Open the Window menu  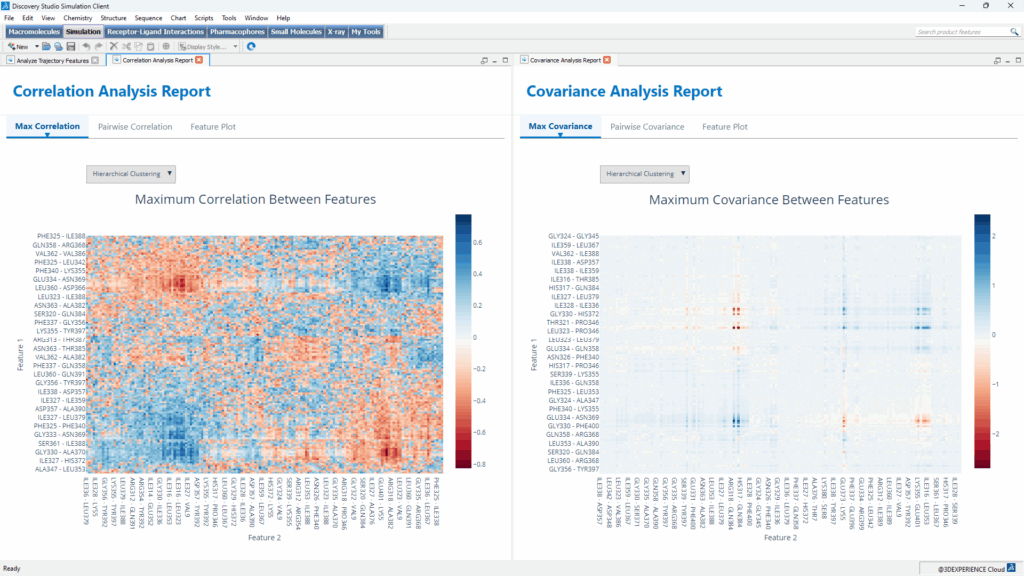pos(256,18)
